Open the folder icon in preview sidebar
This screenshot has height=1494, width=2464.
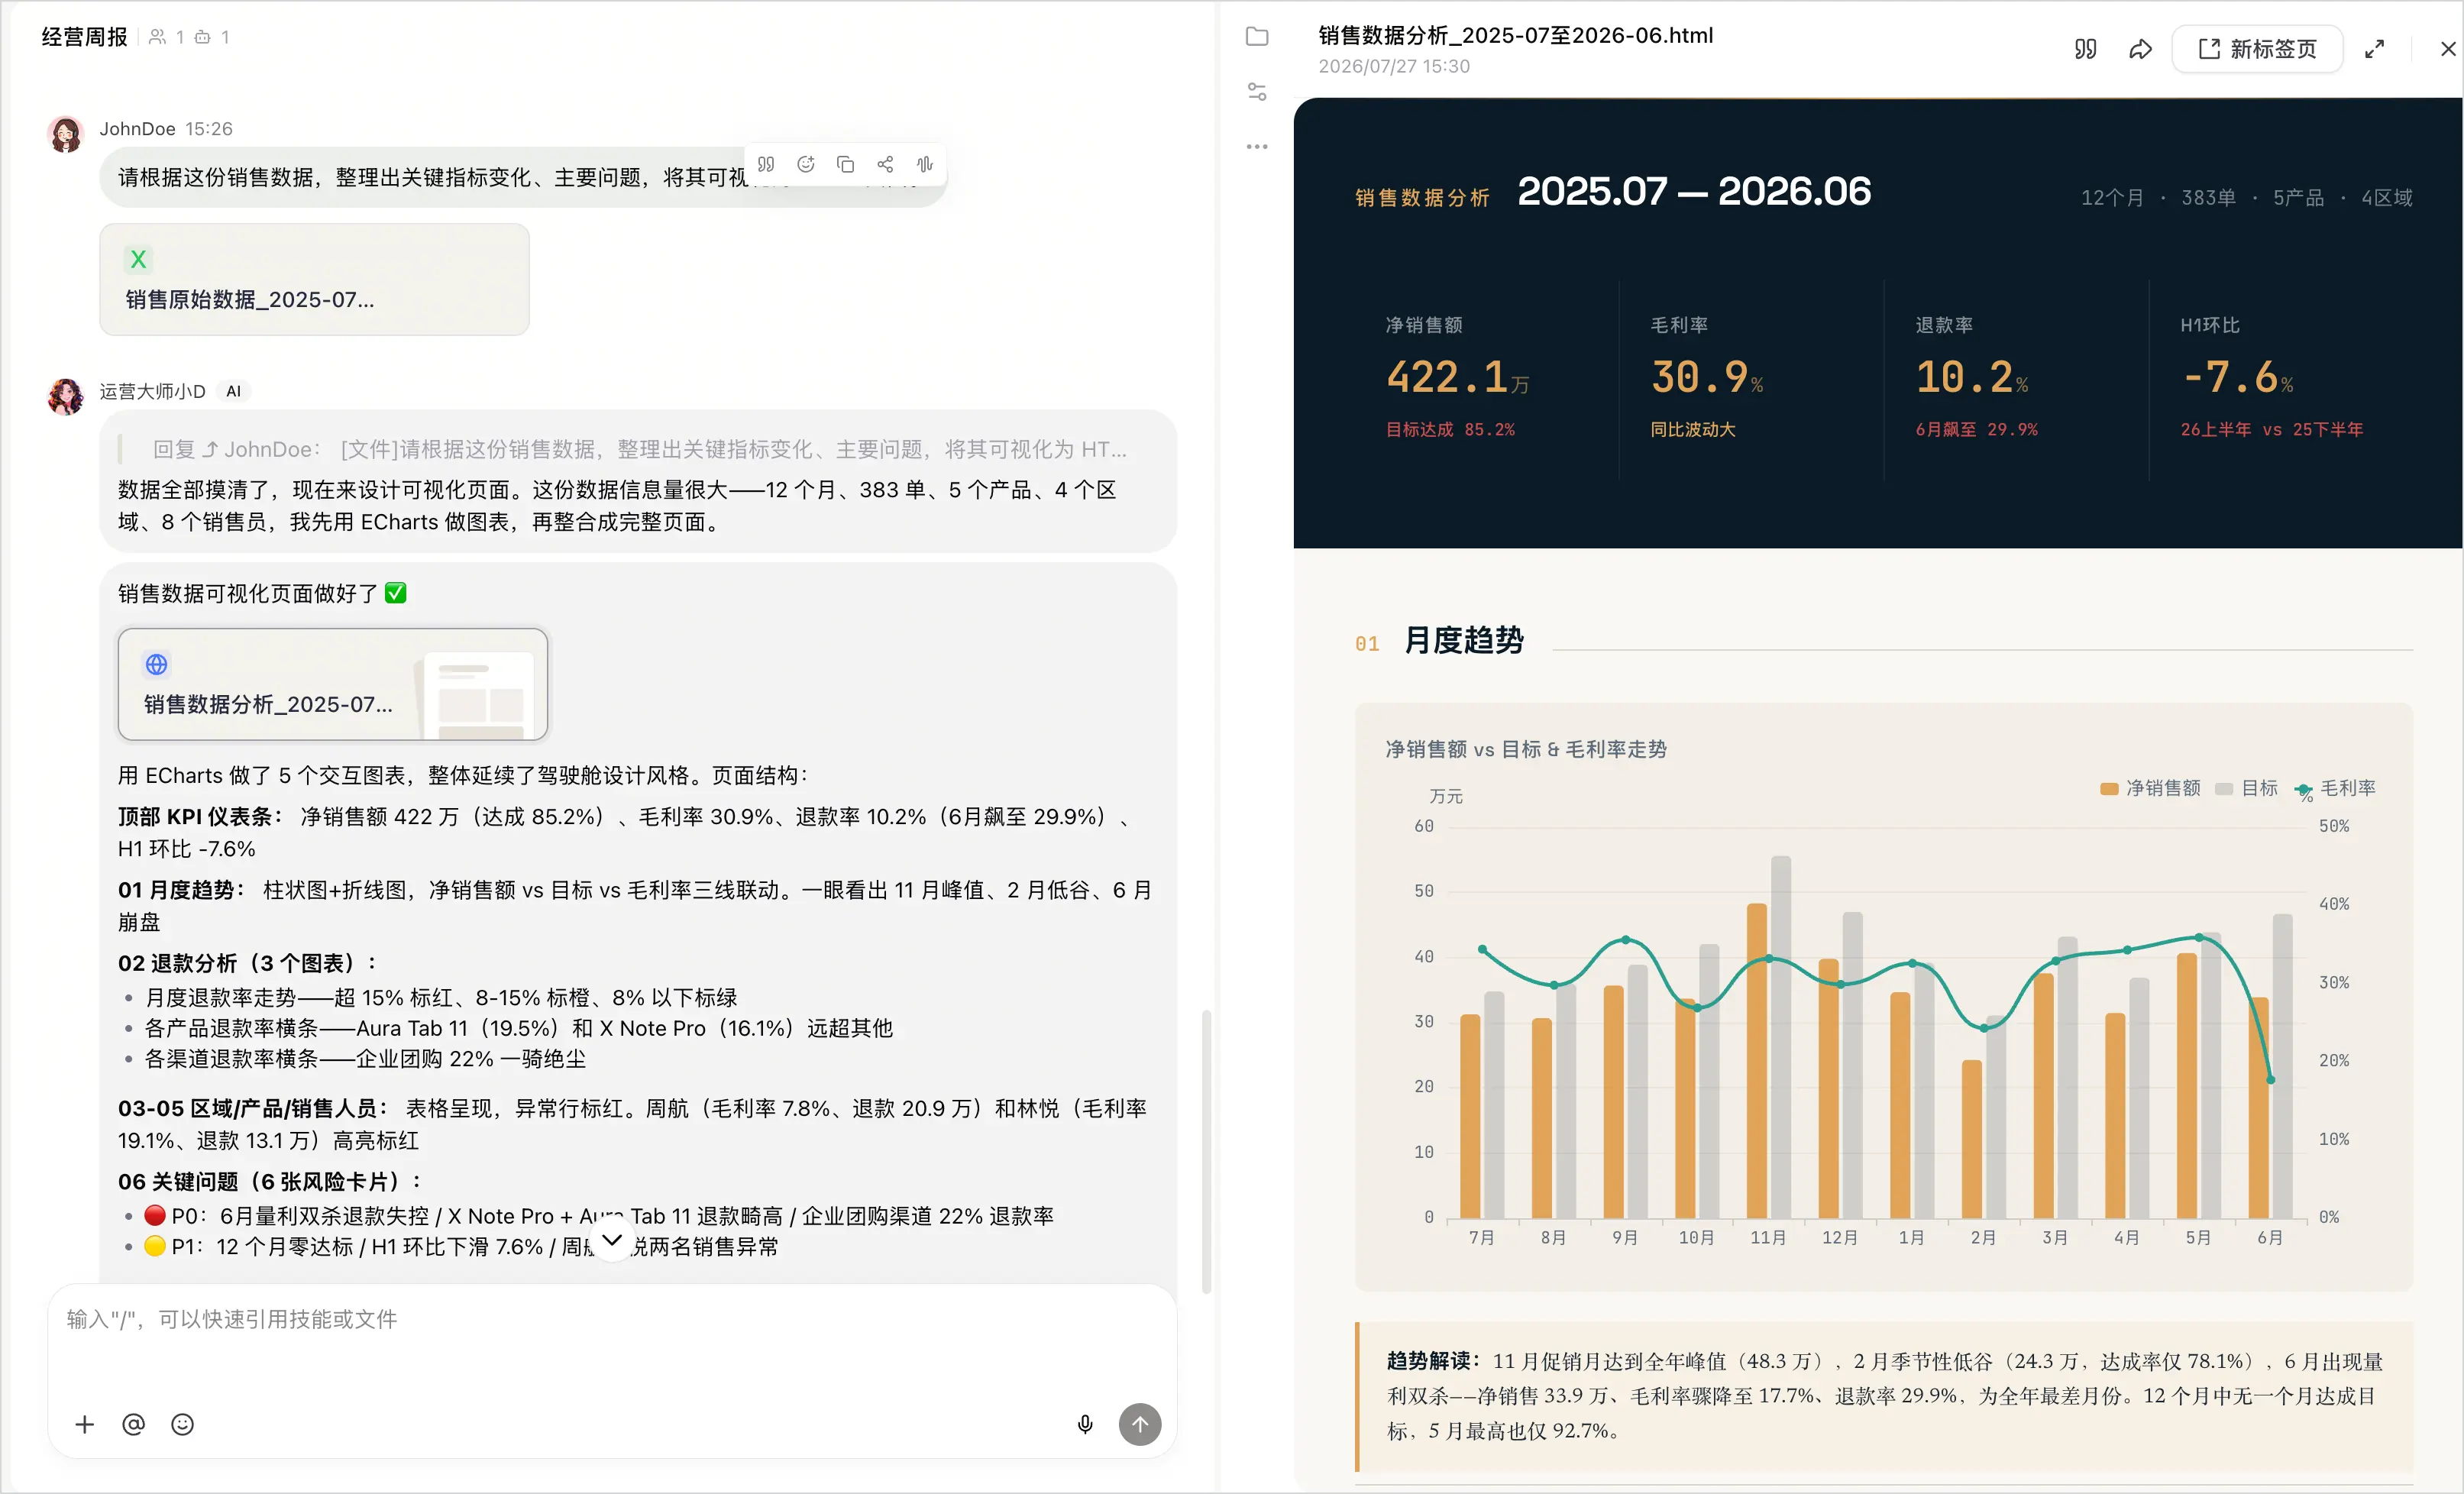coord(1257,37)
